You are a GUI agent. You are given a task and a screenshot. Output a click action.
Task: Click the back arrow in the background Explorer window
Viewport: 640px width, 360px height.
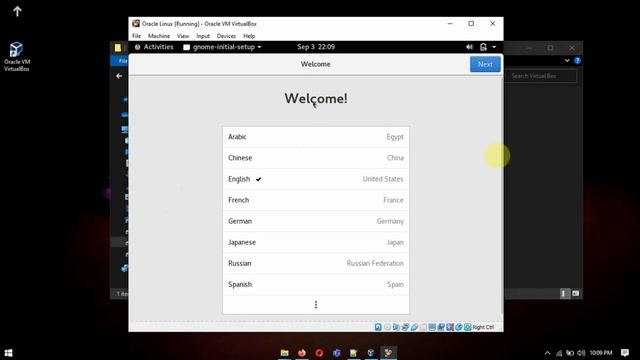click(119, 76)
